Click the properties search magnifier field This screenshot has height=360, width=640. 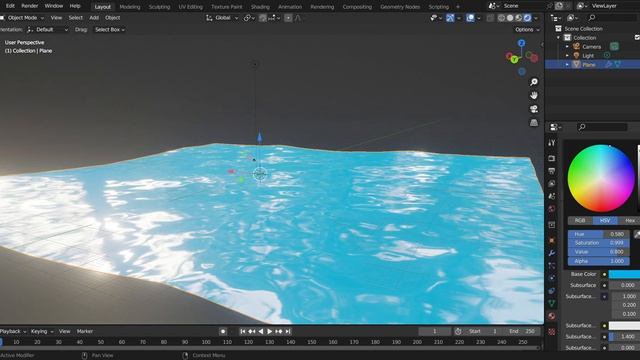[x=602, y=127]
